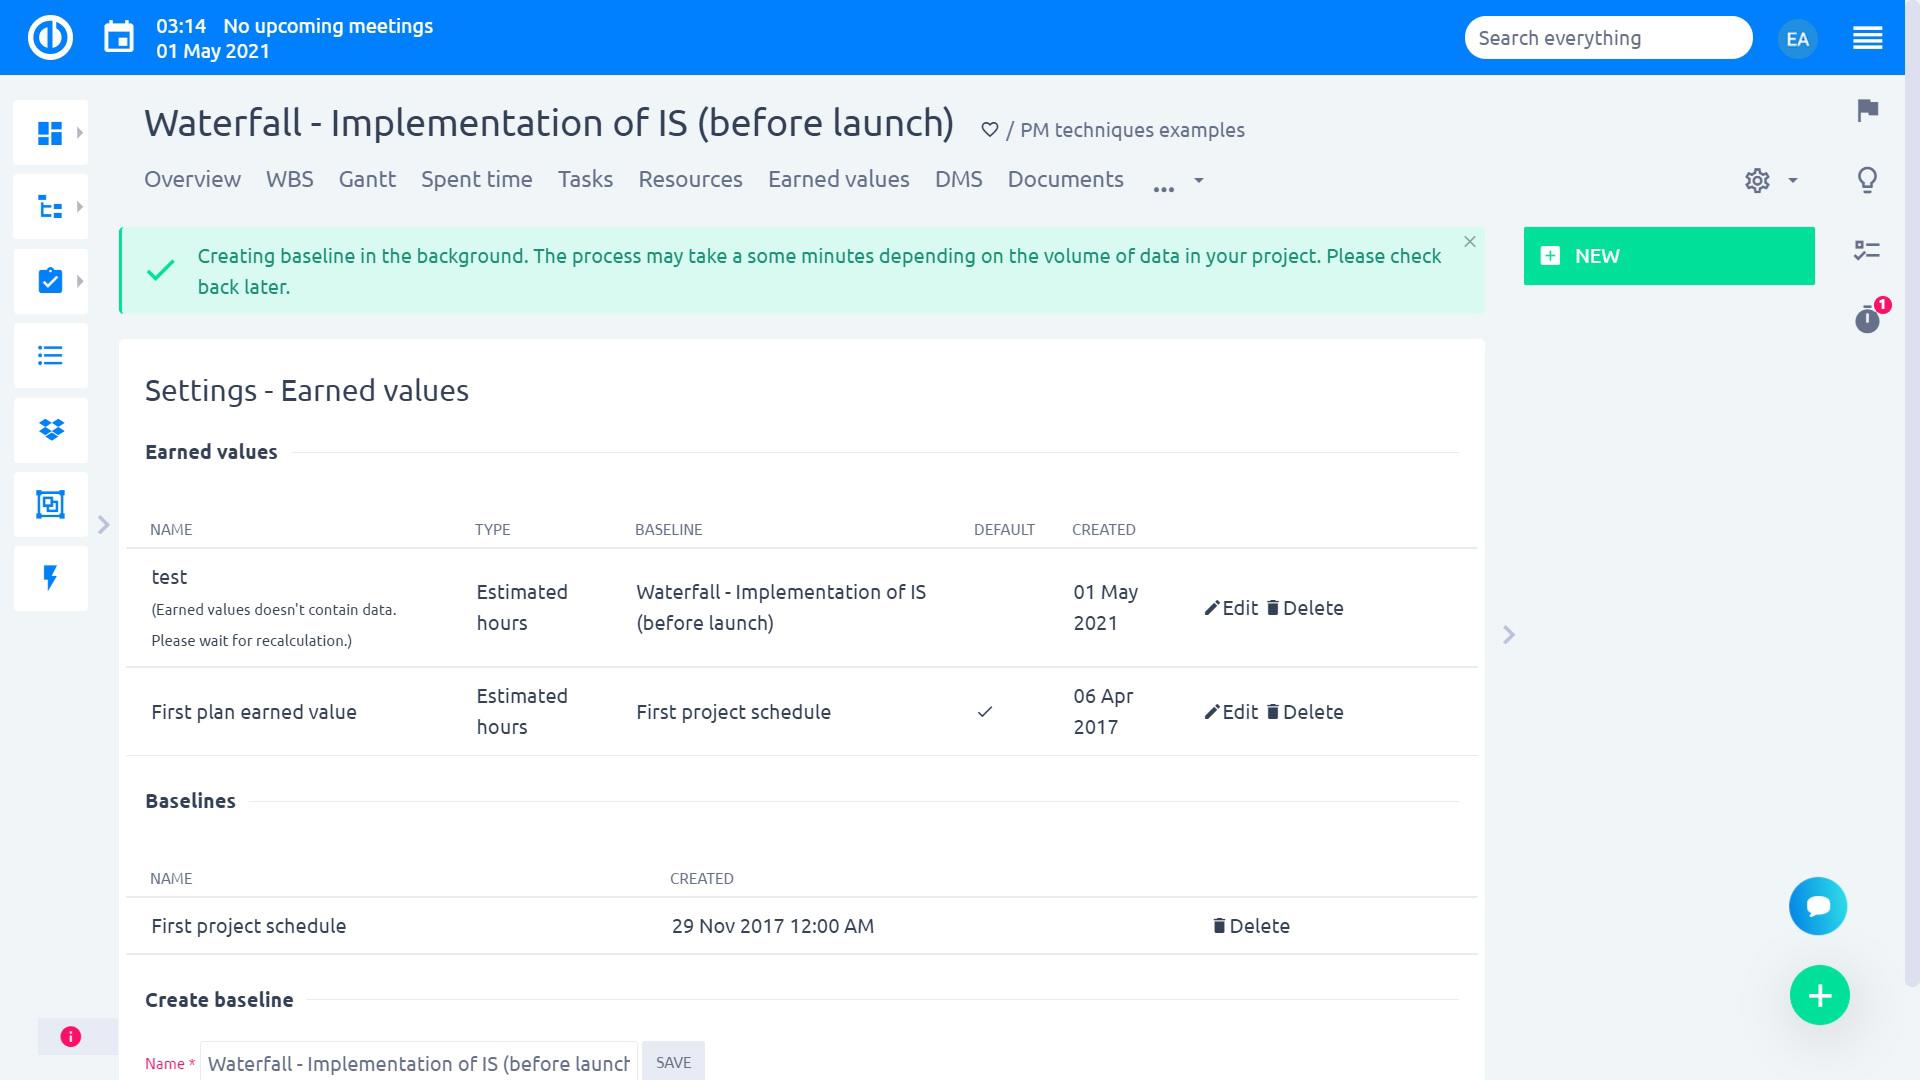Click the checklist icon in right panel
Image resolution: width=1920 pixels, height=1080 pixels.
1867,250
